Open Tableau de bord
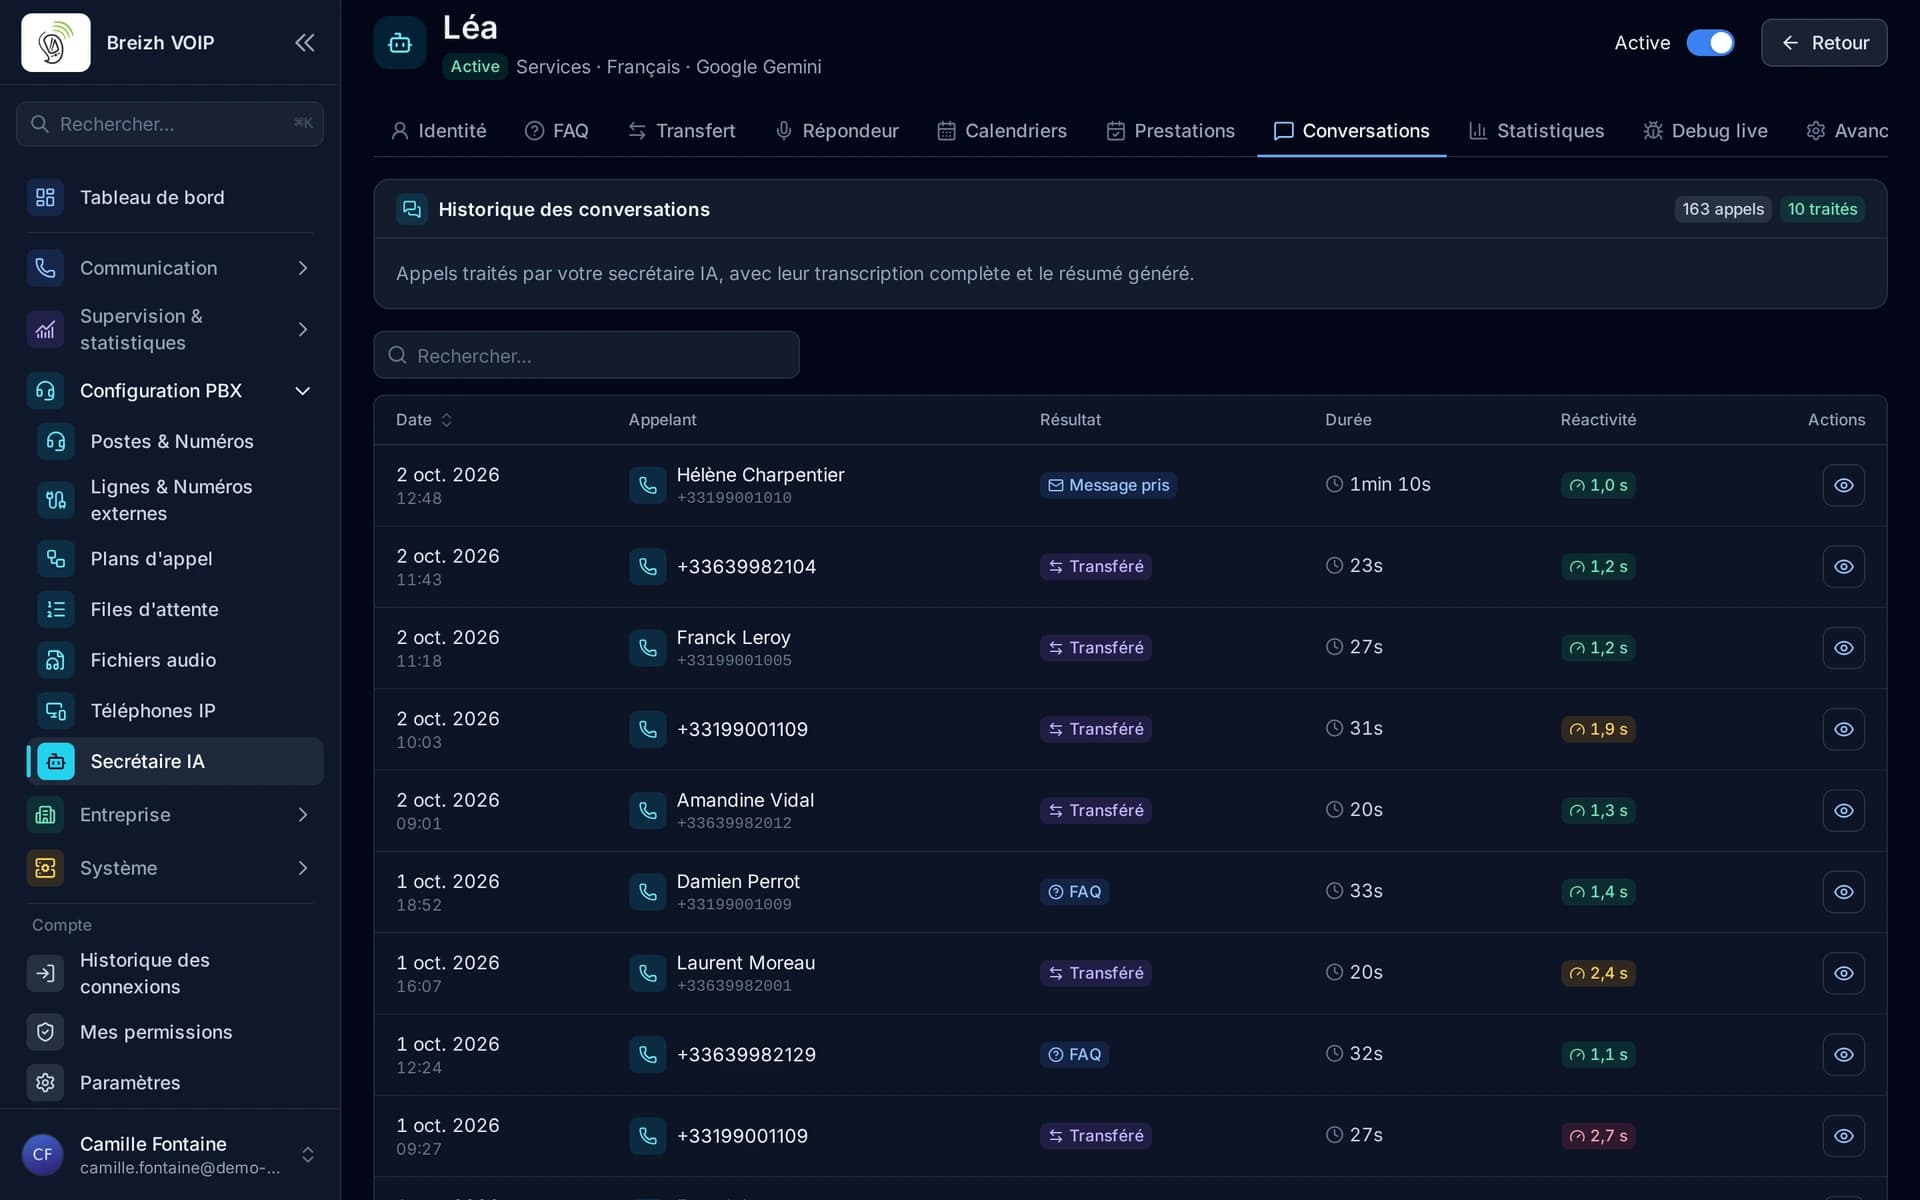The width and height of the screenshot is (1920, 1200). point(170,197)
